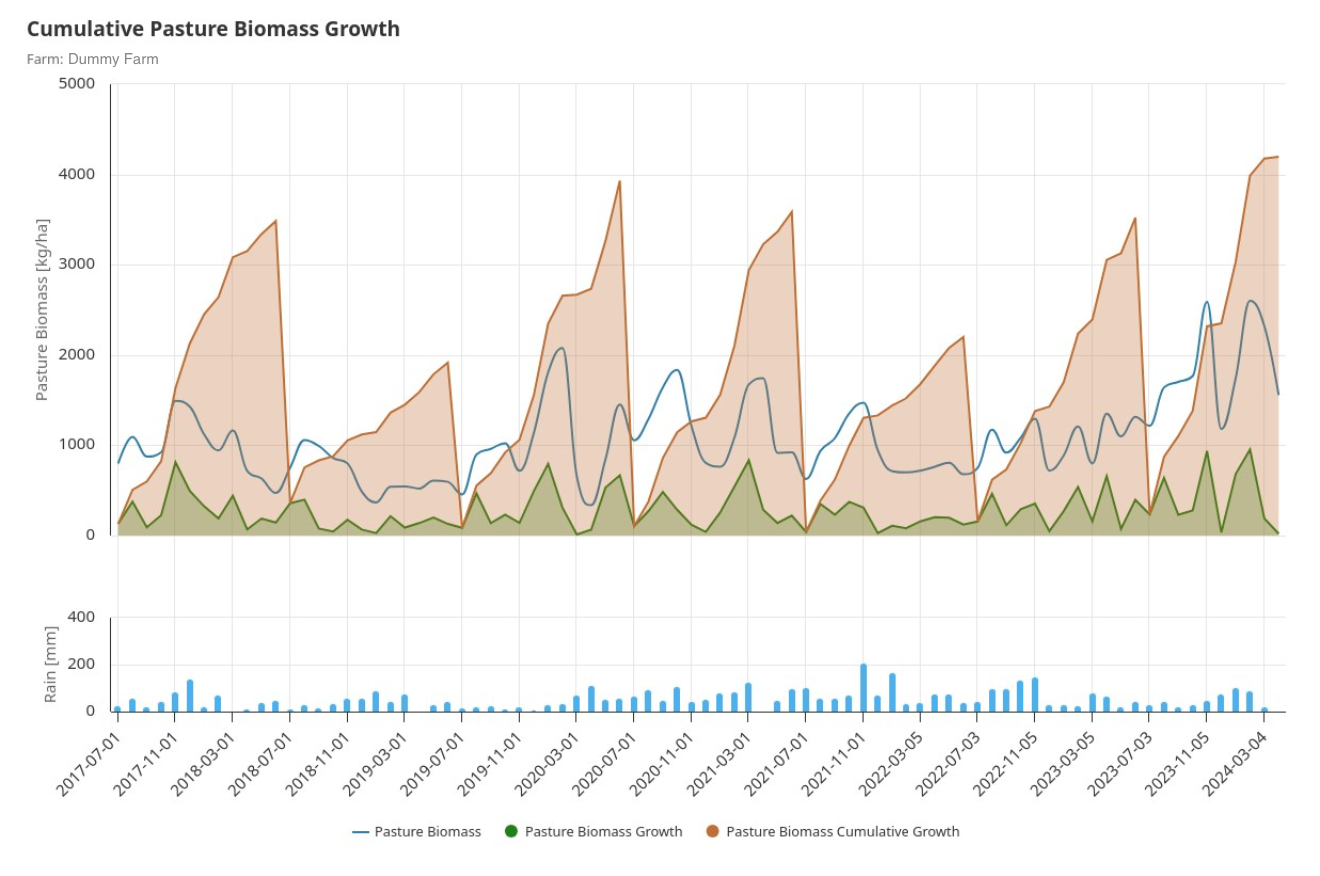The image size is (1320, 876).
Task: Select the 2020-03-01 date tick label
Action: tap(549, 759)
